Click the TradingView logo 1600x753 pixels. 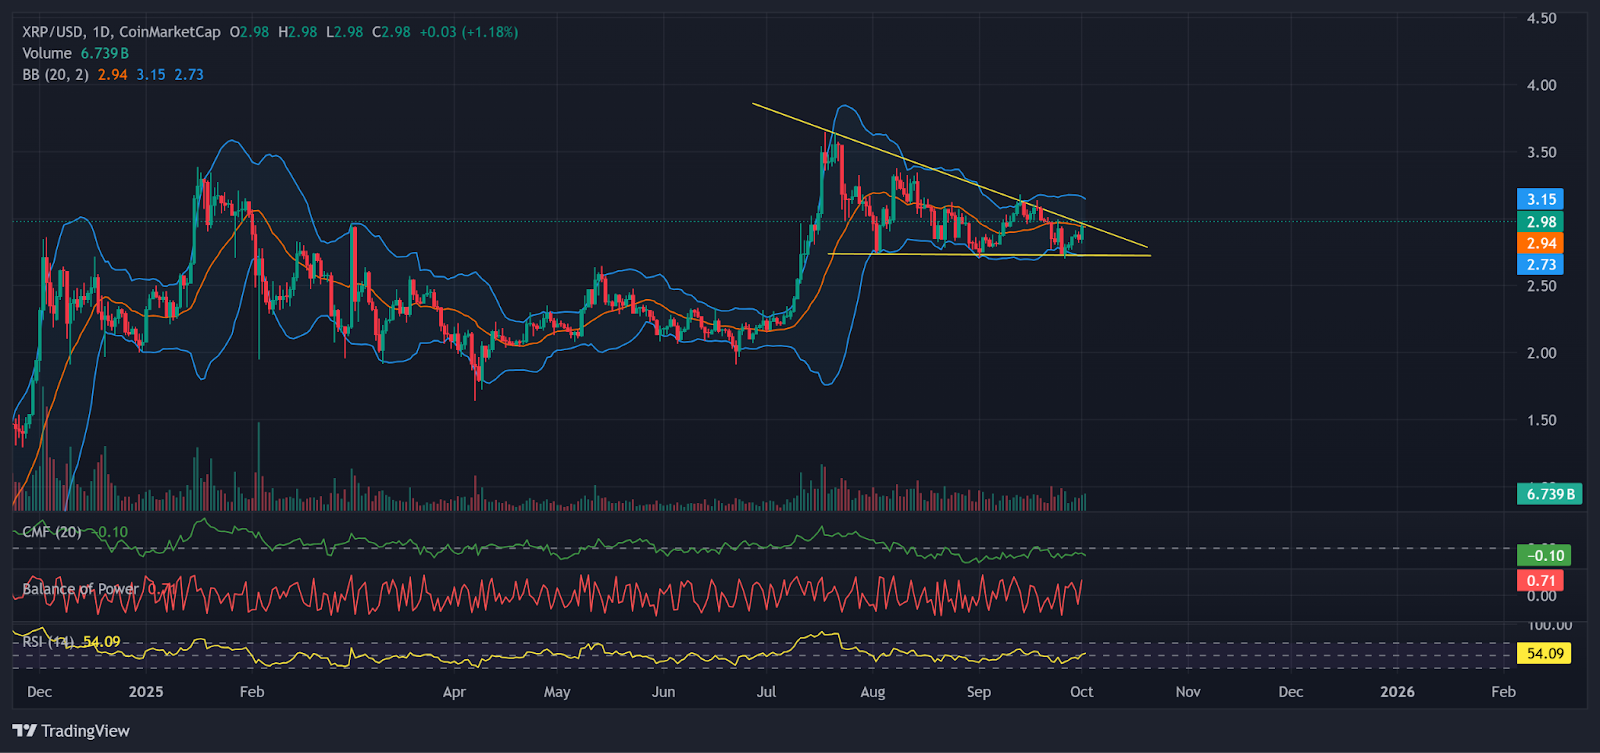click(x=71, y=731)
